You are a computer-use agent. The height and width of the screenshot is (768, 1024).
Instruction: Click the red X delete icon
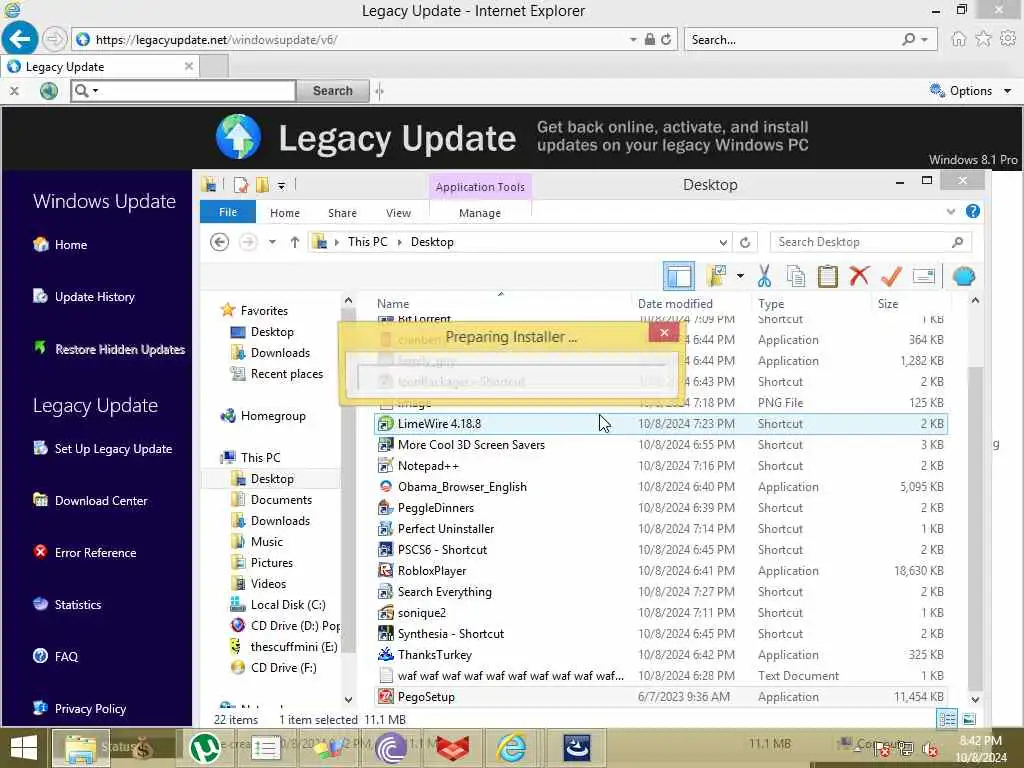[859, 276]
